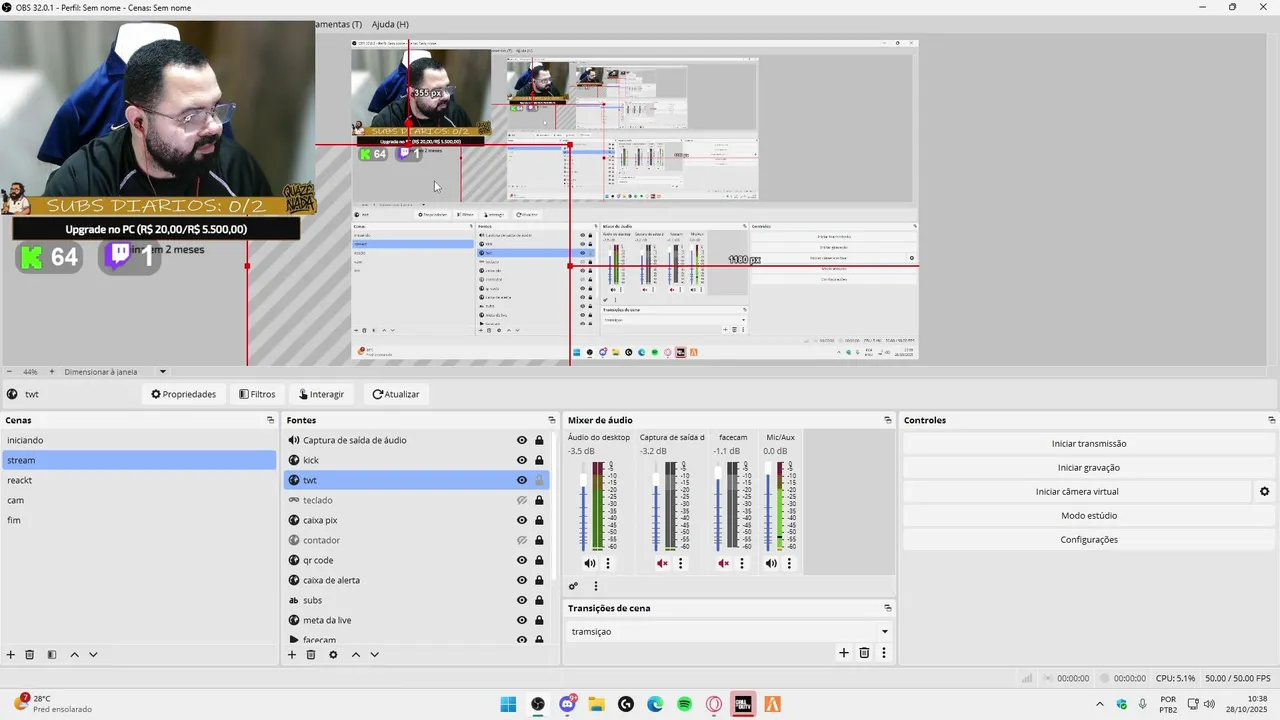Hide the kick source
Screen dimensions: 1280x720
click(521, 460)
